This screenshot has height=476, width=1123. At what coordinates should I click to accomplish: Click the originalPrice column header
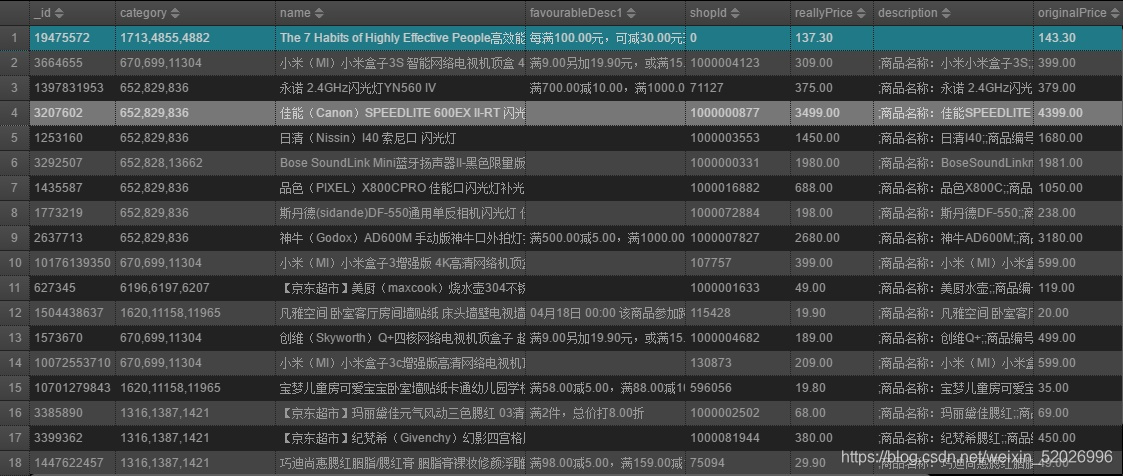[x=1078, y=13]
